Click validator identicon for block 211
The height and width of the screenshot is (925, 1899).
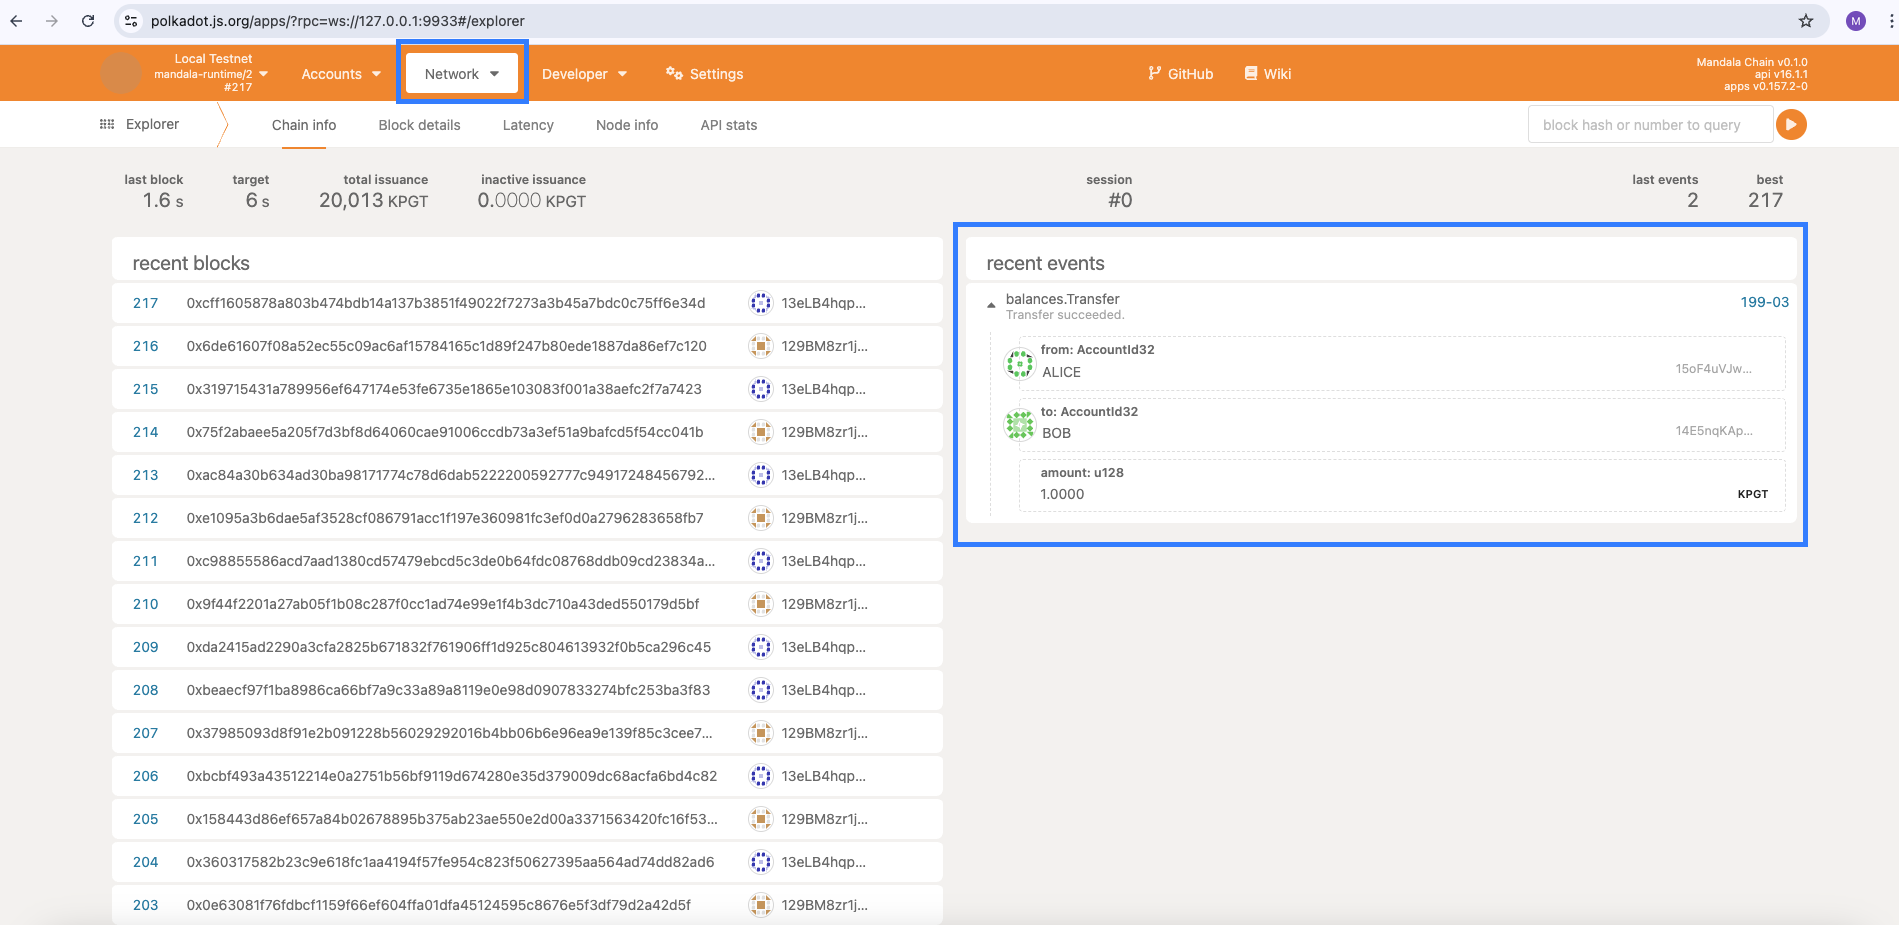[x=761, y=561]
